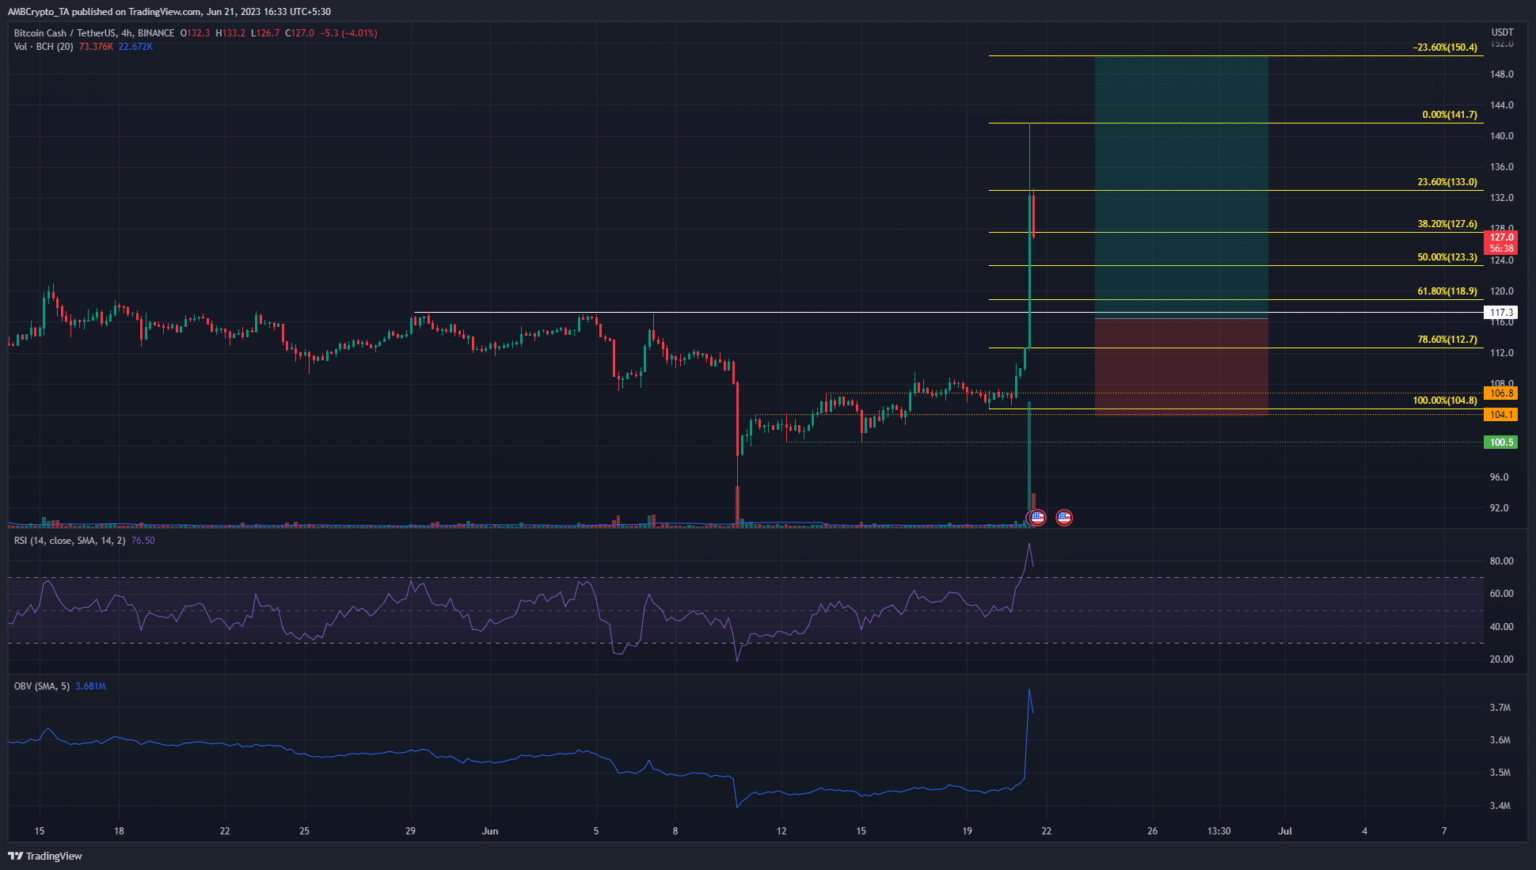Click the TradingView logo at bottom left
Viewport: 1536px width, 870px height.
pos(45,856)
